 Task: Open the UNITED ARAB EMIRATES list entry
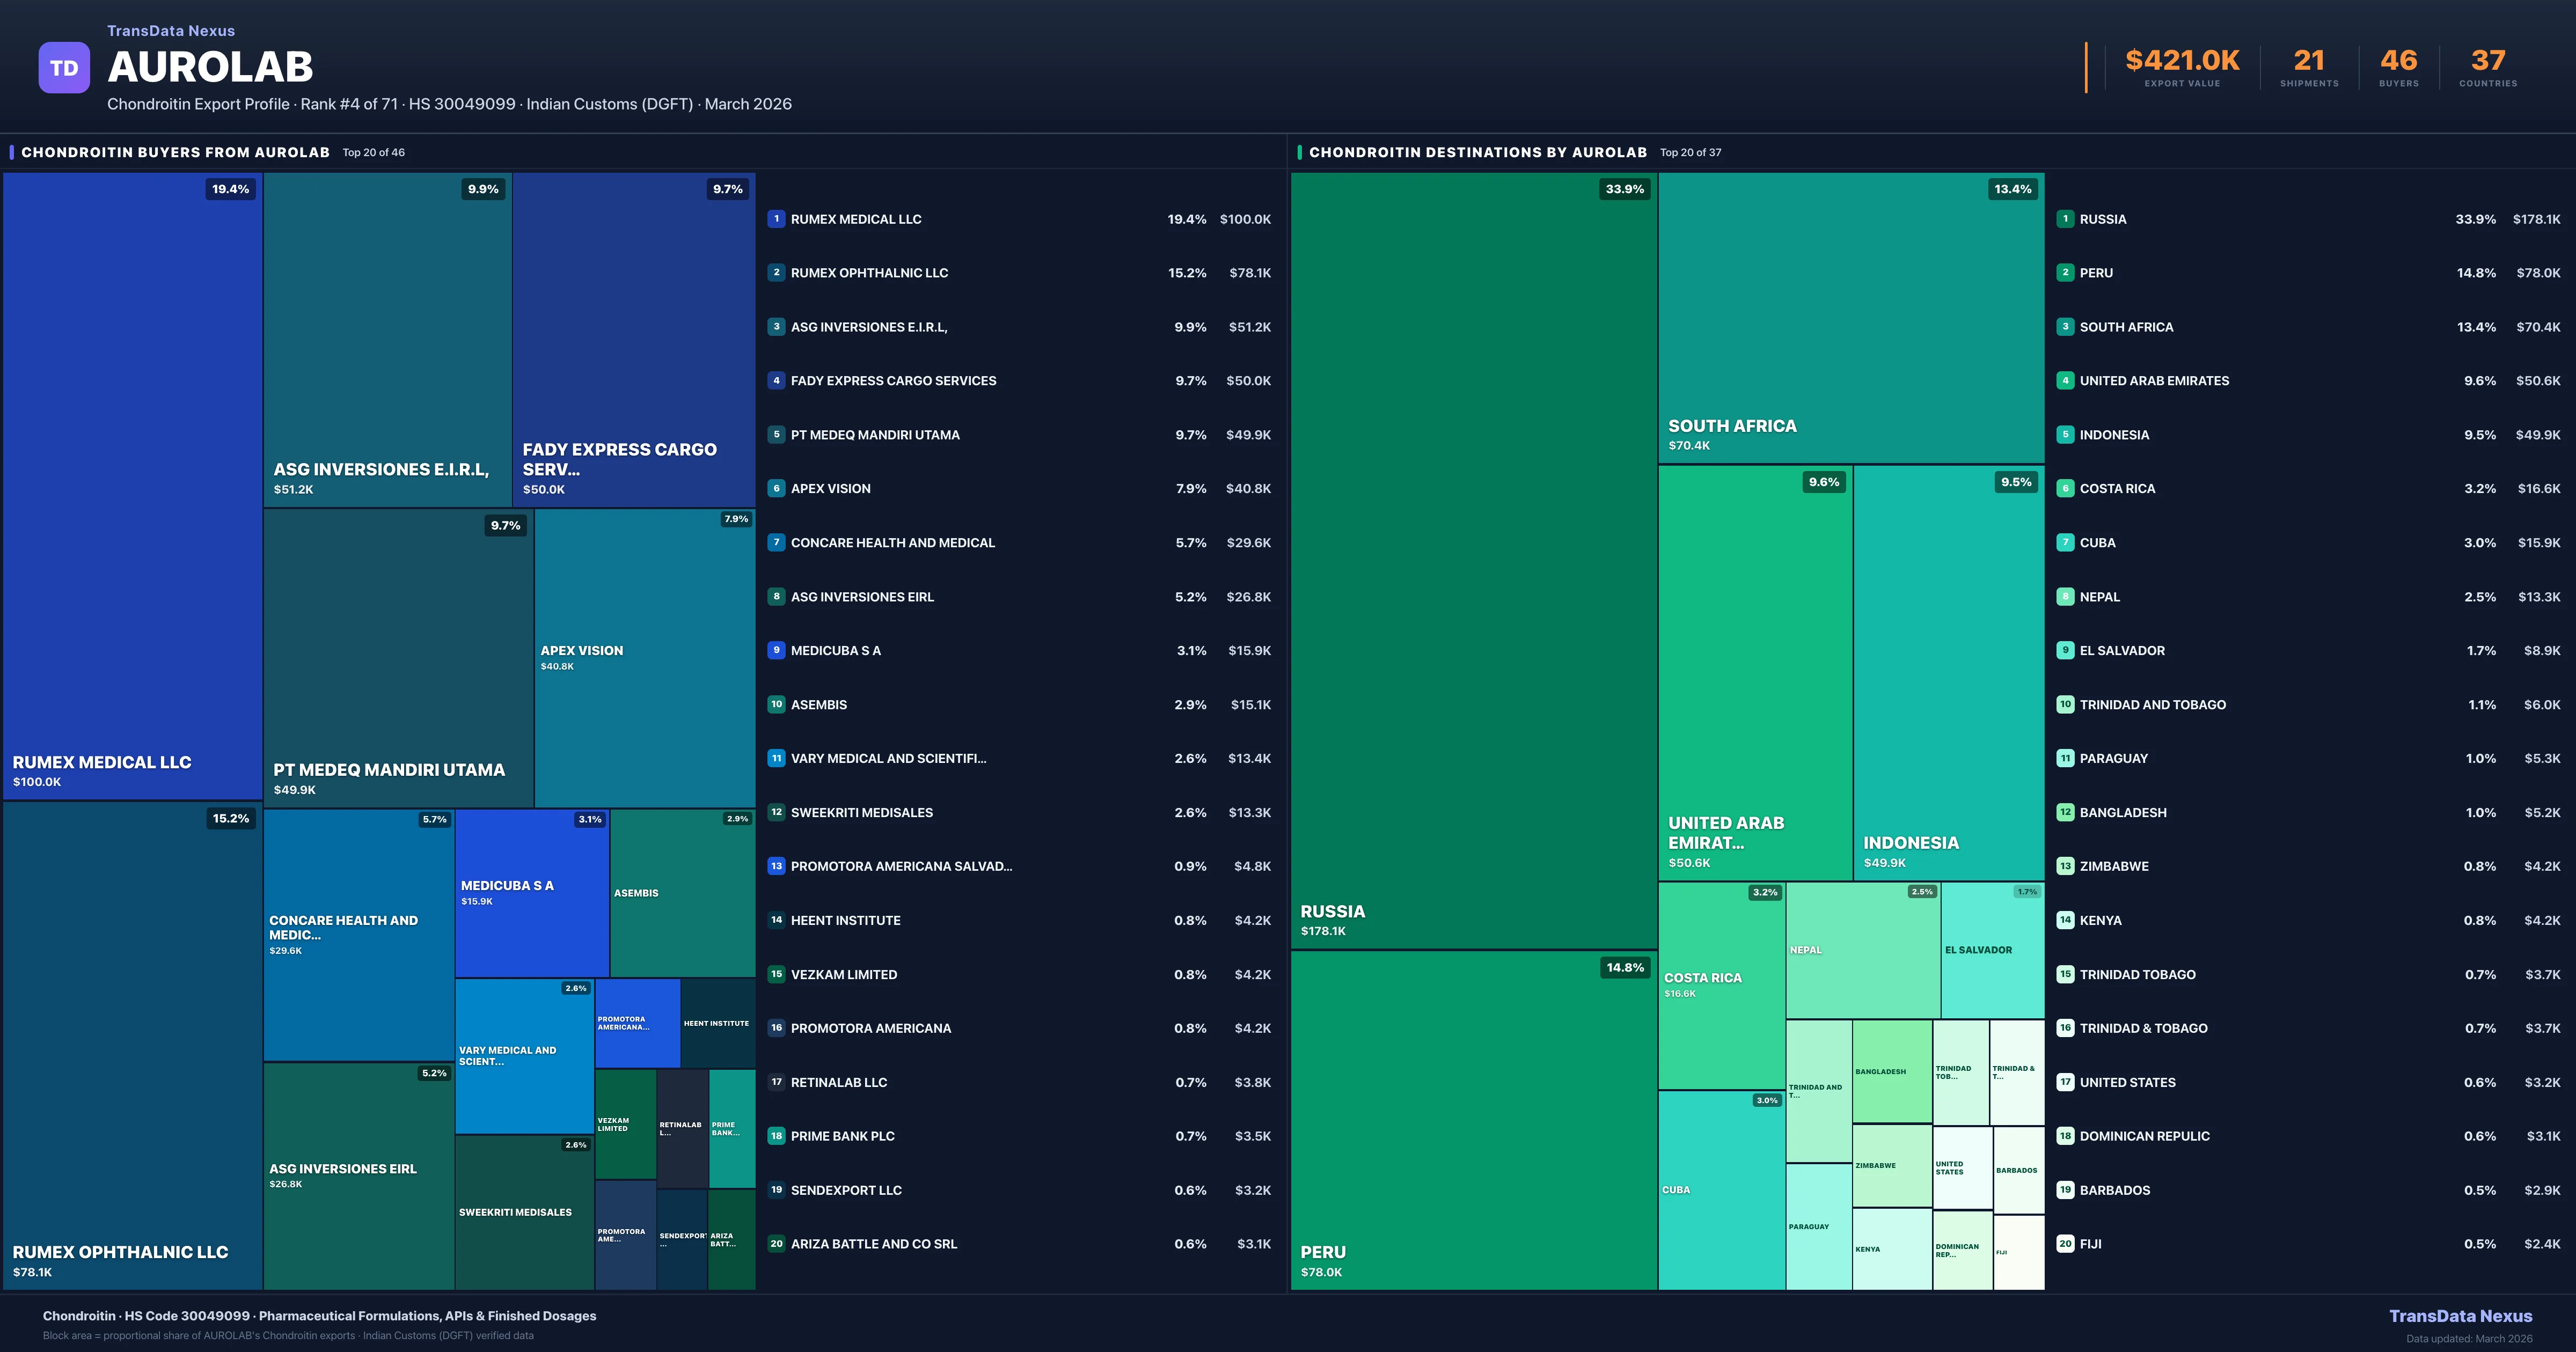(2154, 381)
